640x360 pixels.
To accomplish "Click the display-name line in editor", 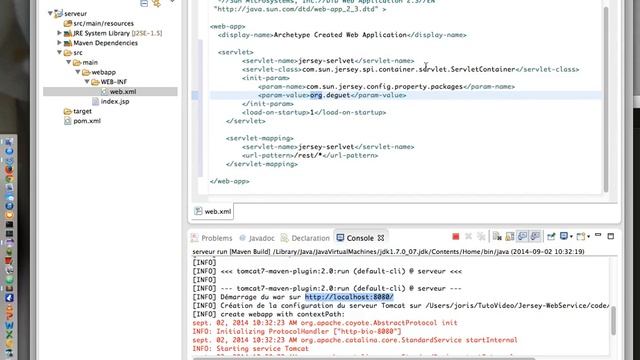I will tap(342, 35).
